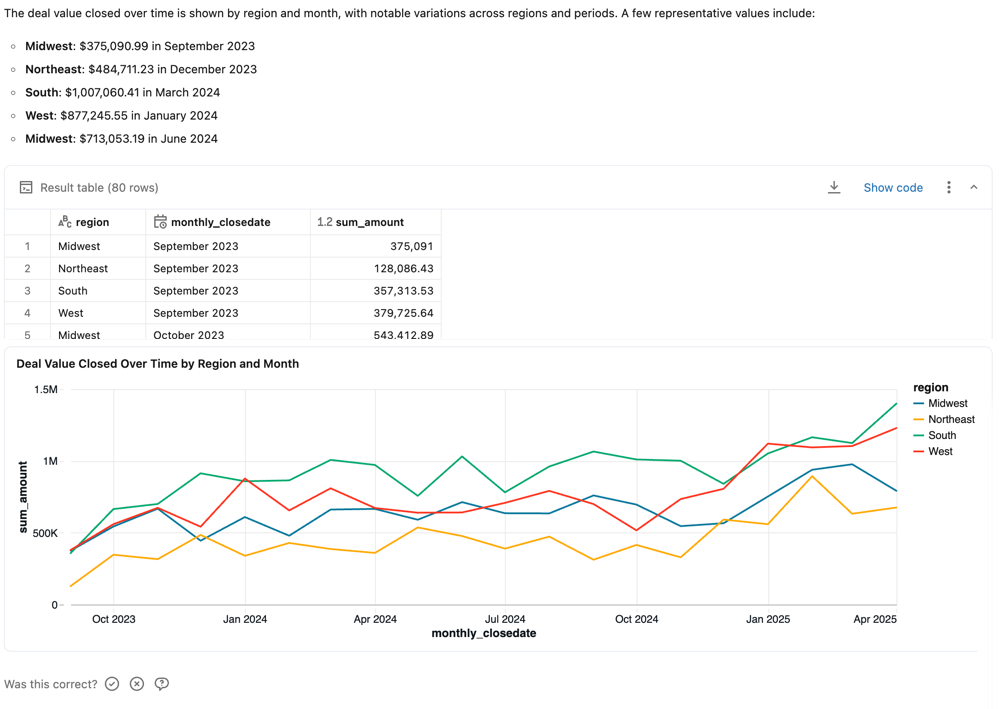
Task: Open the three-dot overflow menu
Action: point(948,187)
